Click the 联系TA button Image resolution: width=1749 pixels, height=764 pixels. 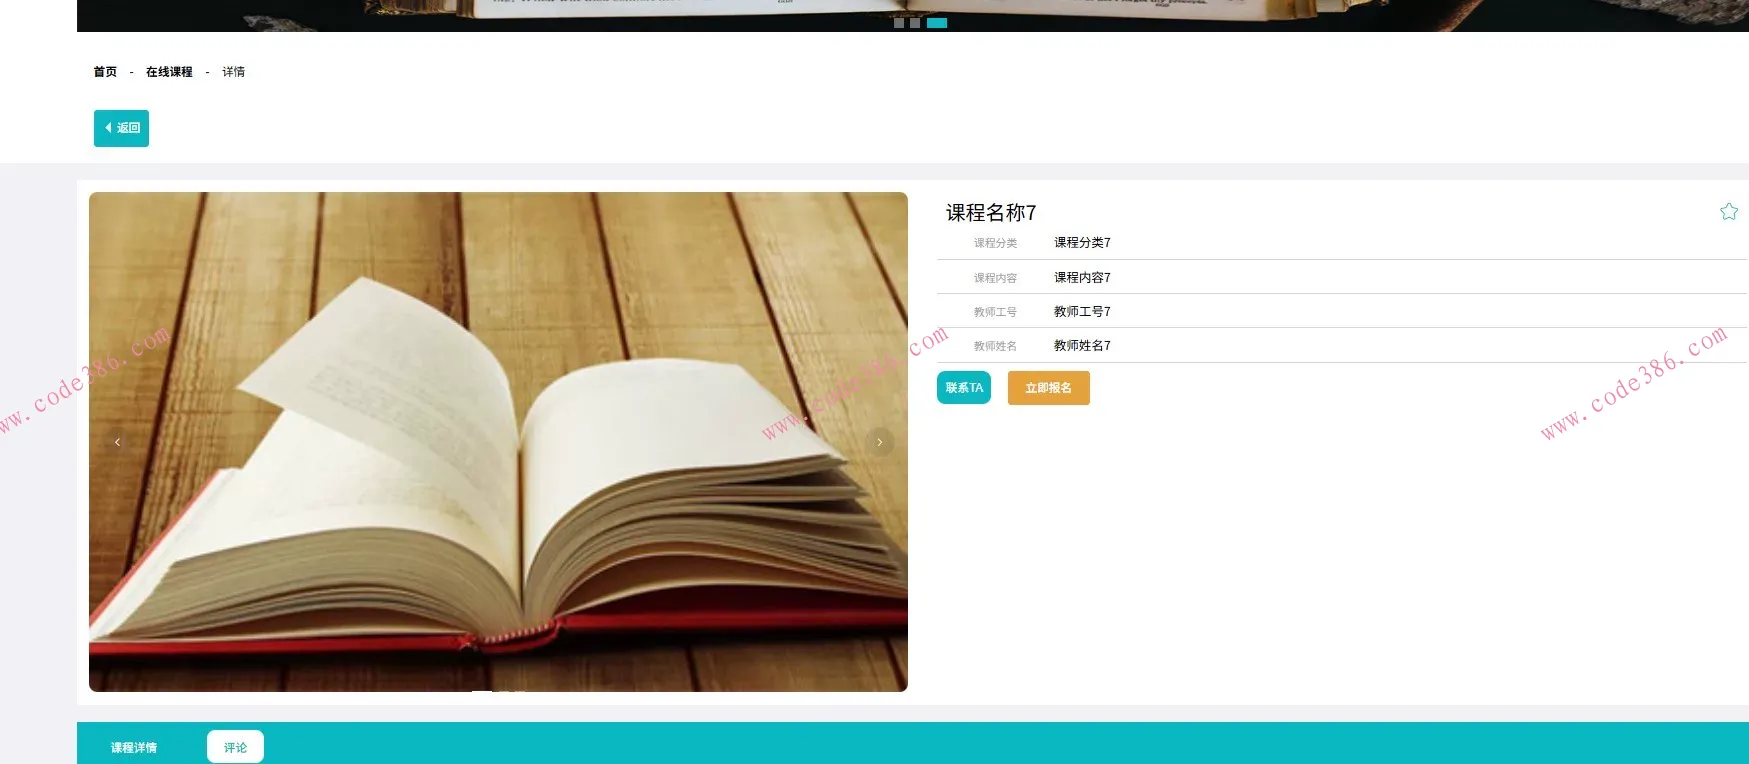(x=964, y=388)
